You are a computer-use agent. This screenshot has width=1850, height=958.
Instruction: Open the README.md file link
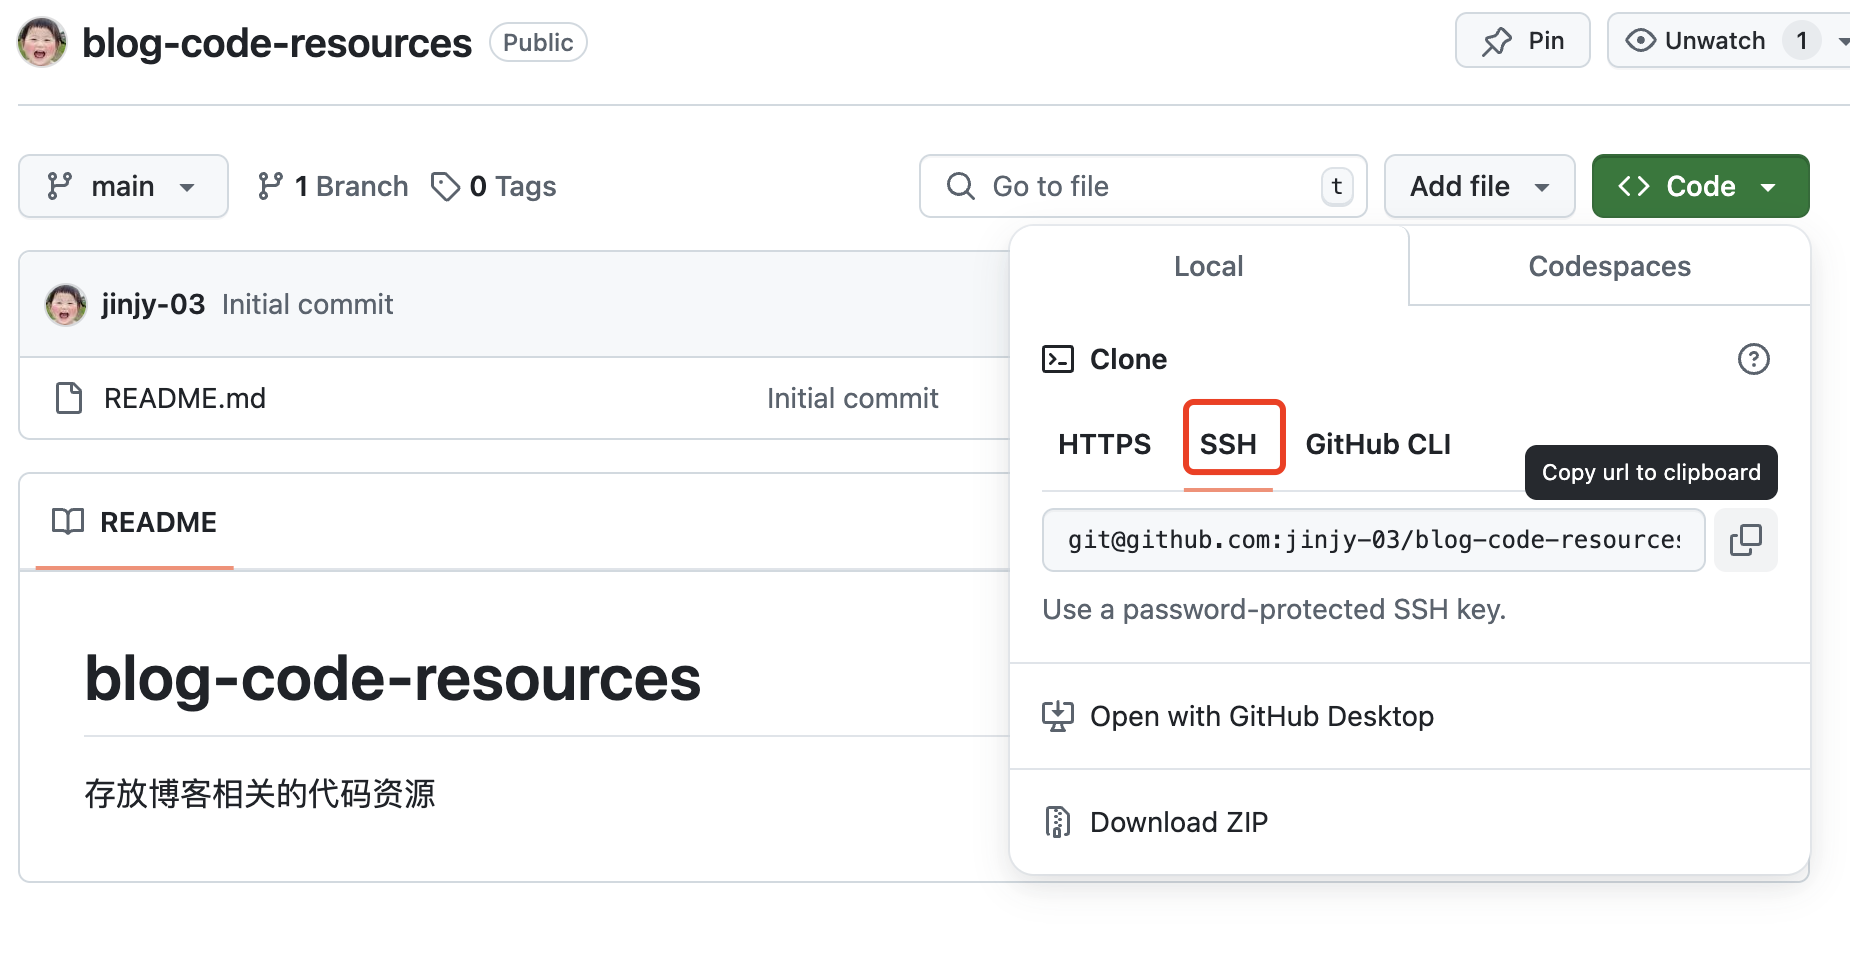[x=184, y=398]
